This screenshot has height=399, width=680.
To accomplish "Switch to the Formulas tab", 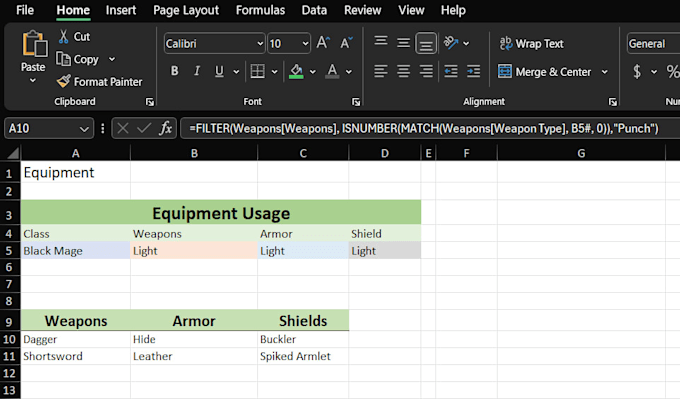I will pyautogui.click(x=260, y=10).
